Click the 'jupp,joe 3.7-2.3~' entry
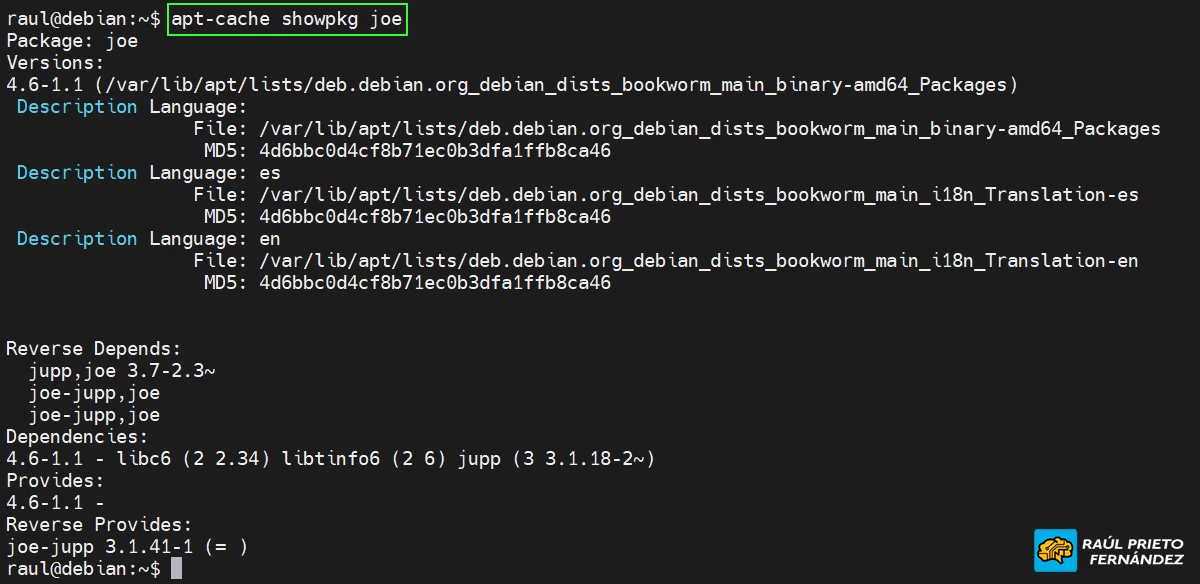 [122, 371]
